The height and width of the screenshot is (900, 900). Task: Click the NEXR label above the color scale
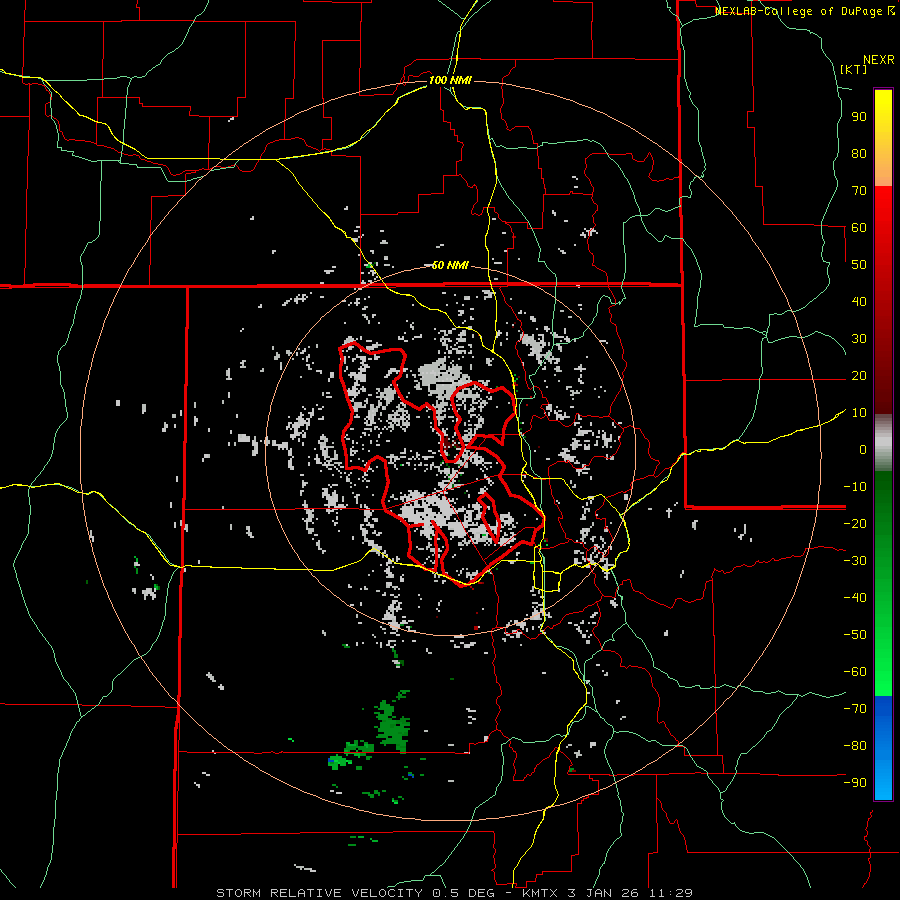(877, 59)
